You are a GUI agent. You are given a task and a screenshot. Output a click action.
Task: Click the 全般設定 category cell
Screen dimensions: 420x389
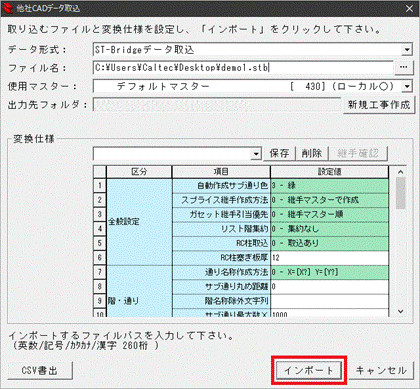pyautogui.click(x=139, y=222)
